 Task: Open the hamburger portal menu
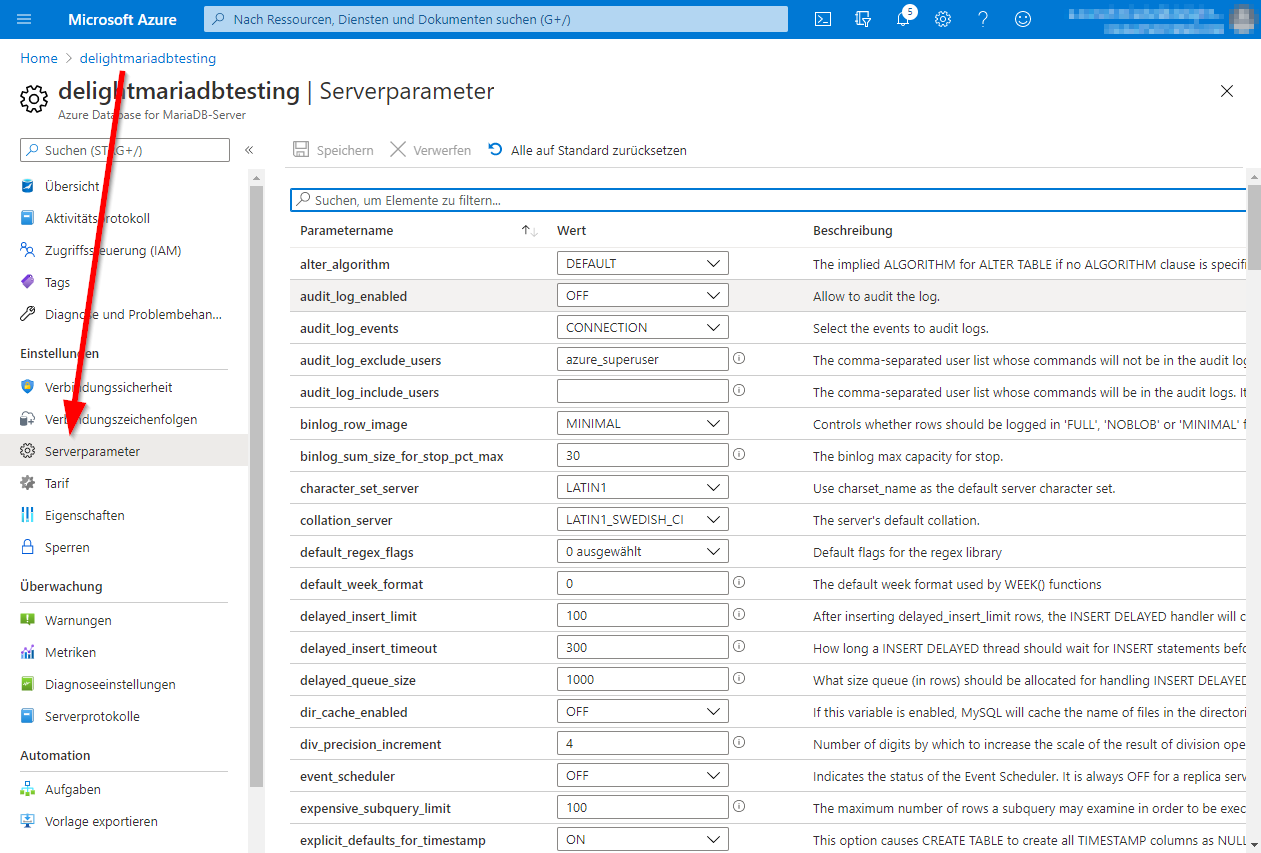24,19
